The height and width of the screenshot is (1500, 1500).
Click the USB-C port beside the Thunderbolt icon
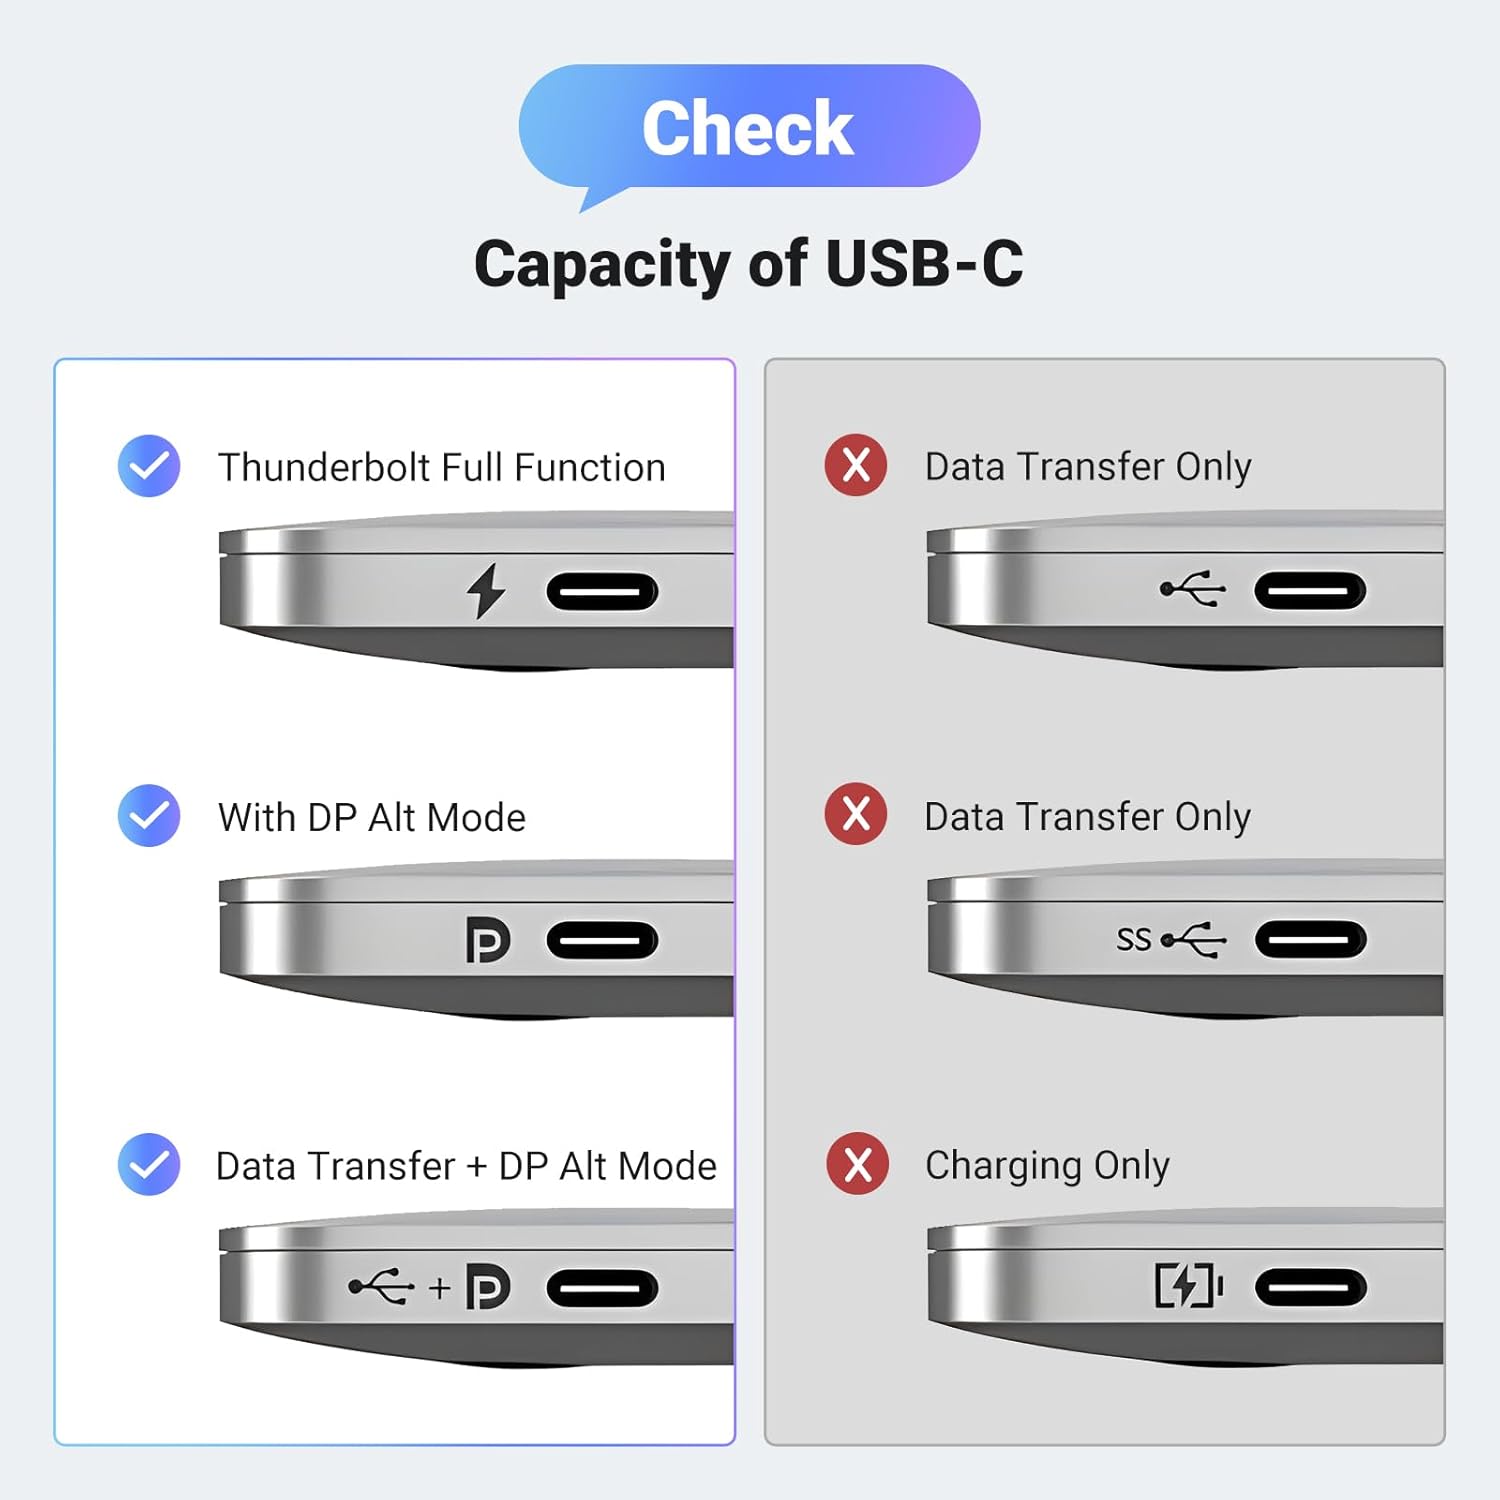[x=602, y=592]
